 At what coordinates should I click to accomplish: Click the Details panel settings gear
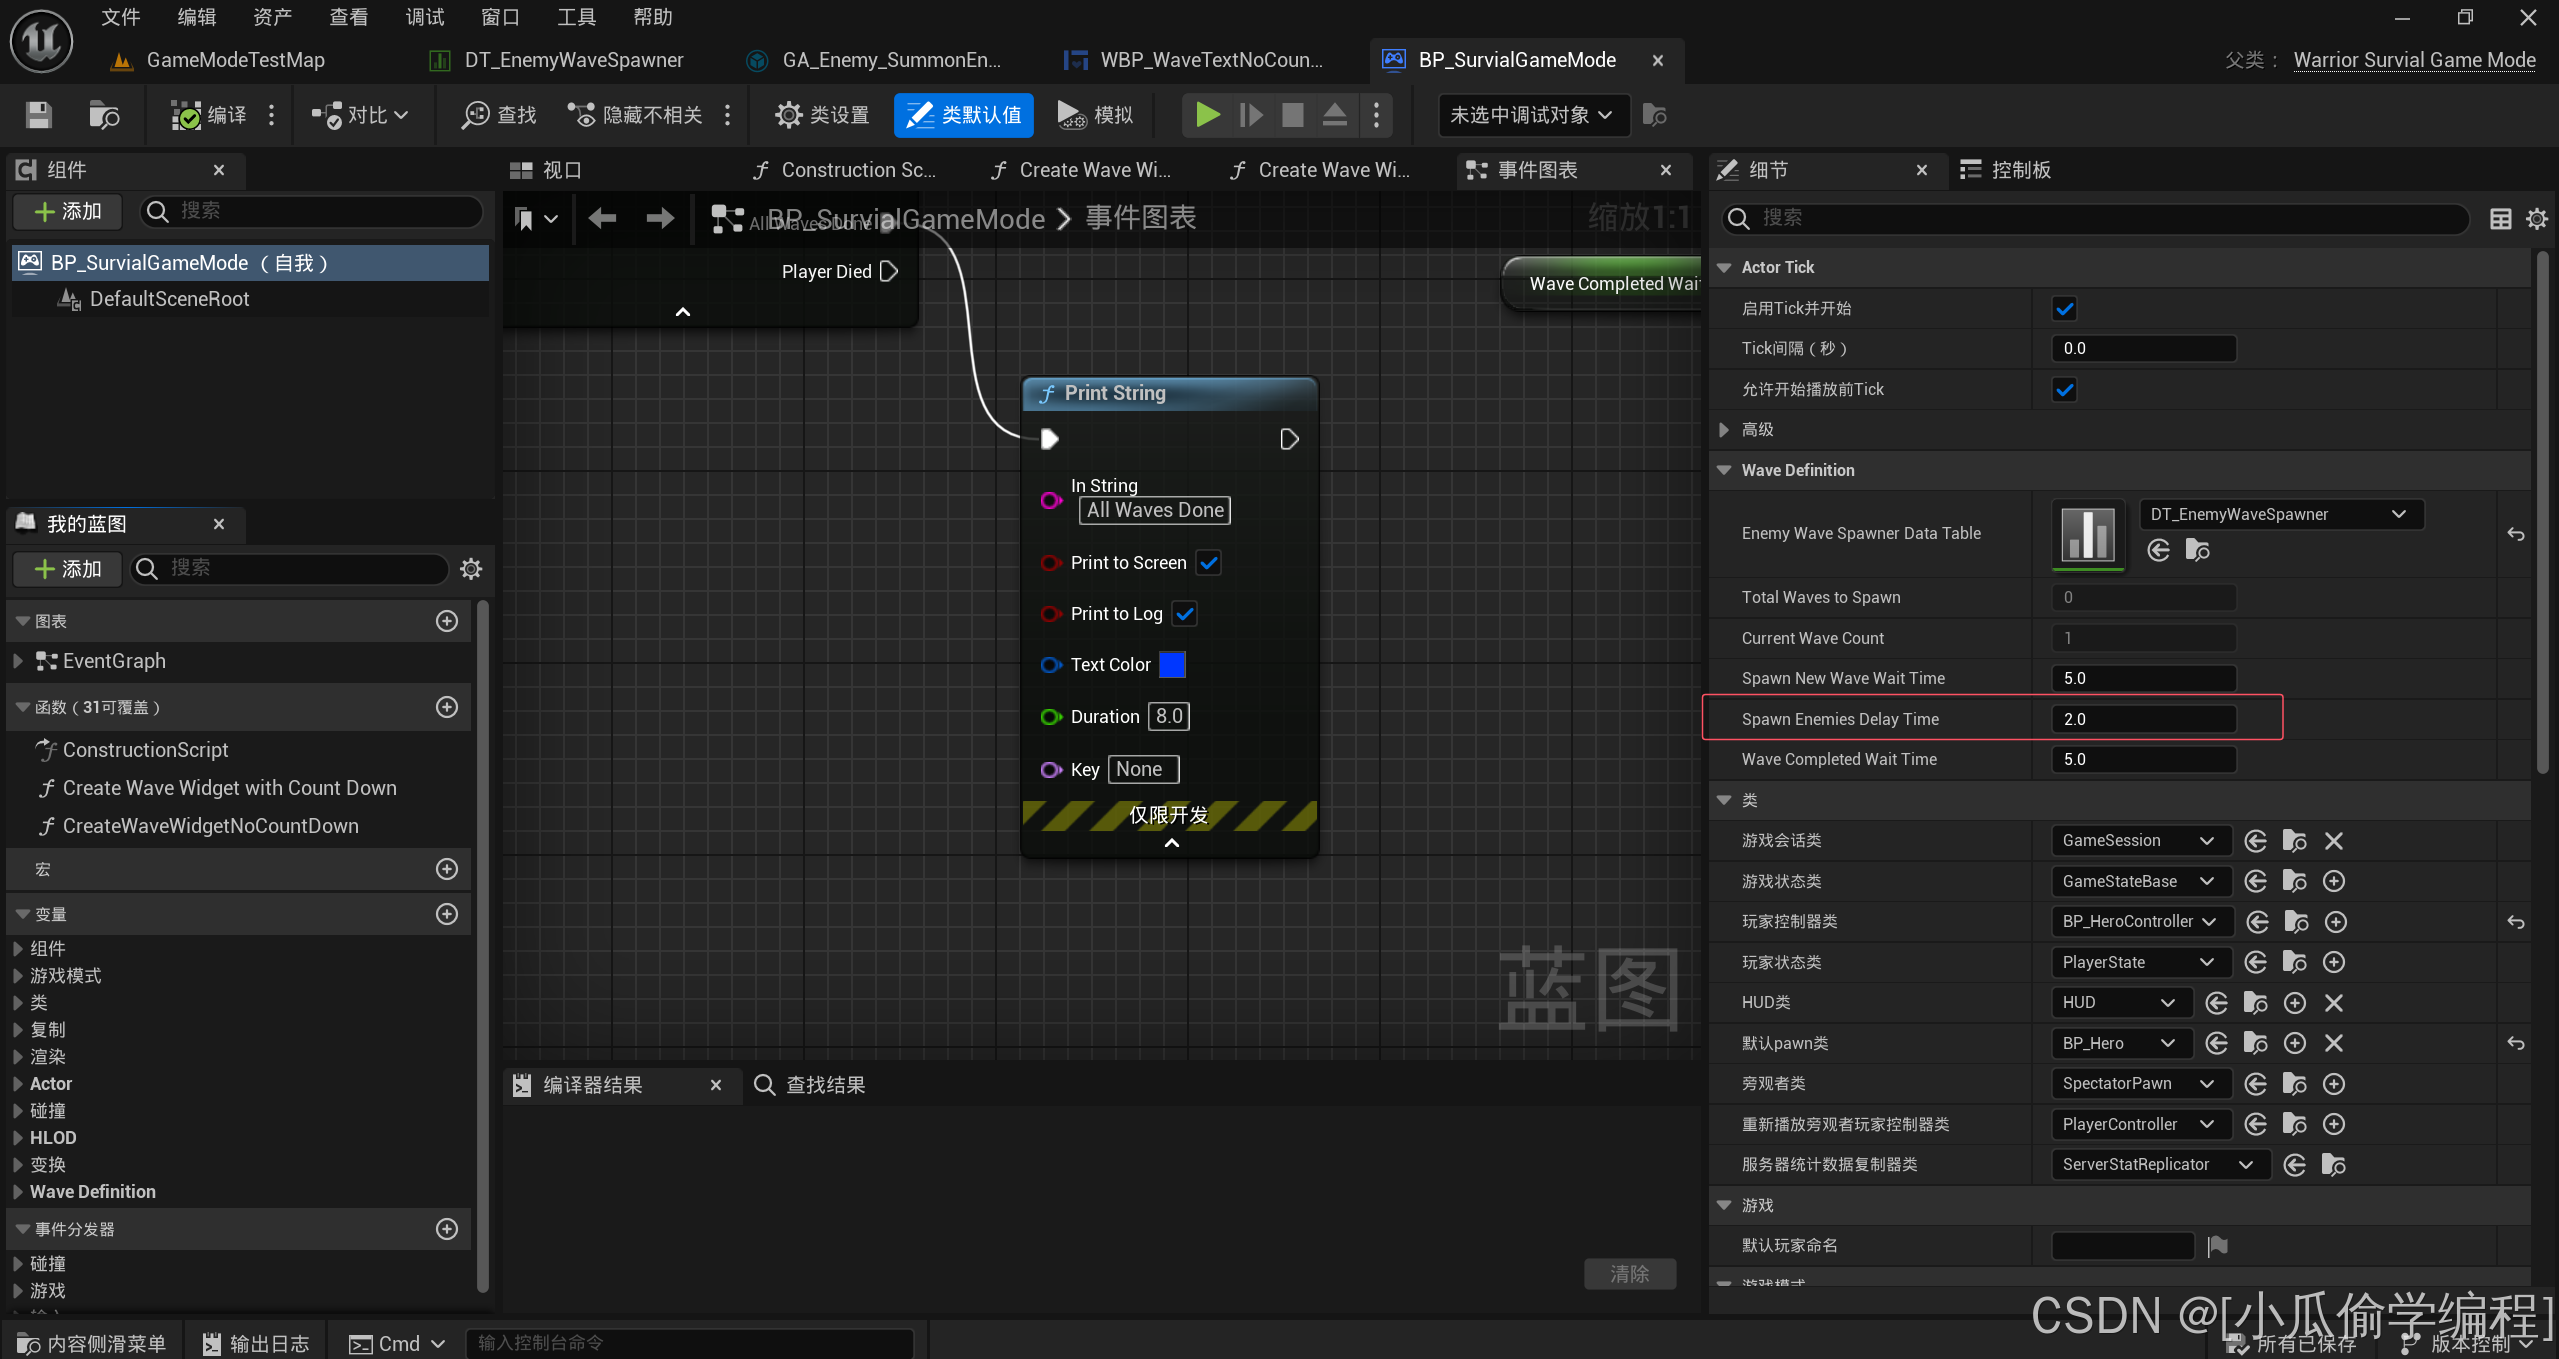click(2537, 219)
